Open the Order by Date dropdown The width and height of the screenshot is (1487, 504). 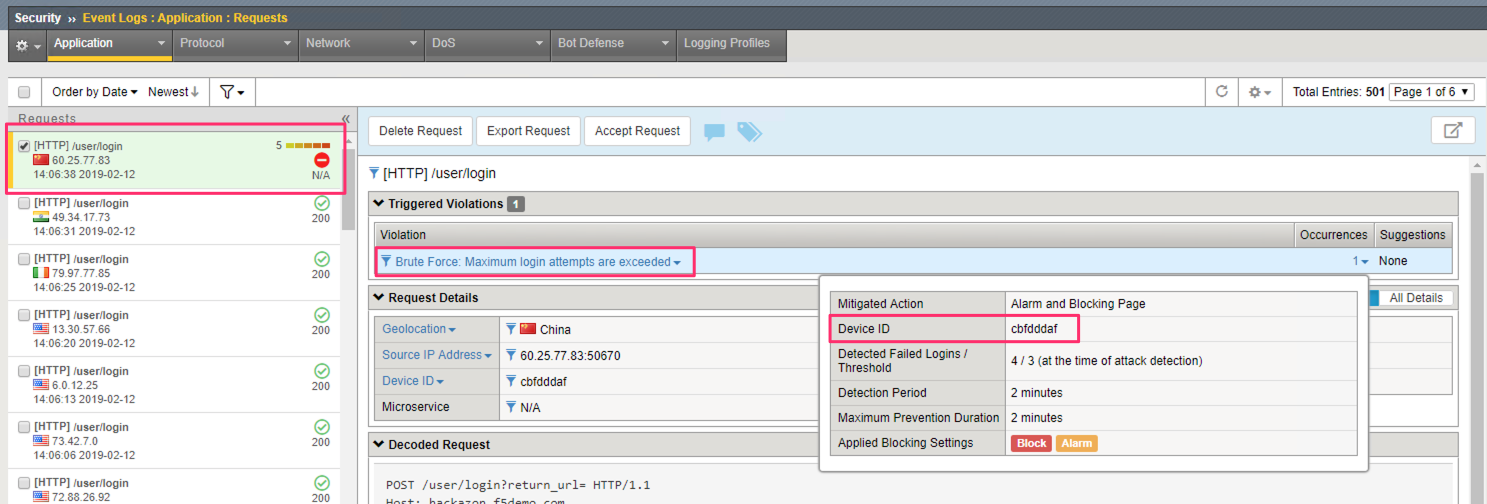pos(95,91)
